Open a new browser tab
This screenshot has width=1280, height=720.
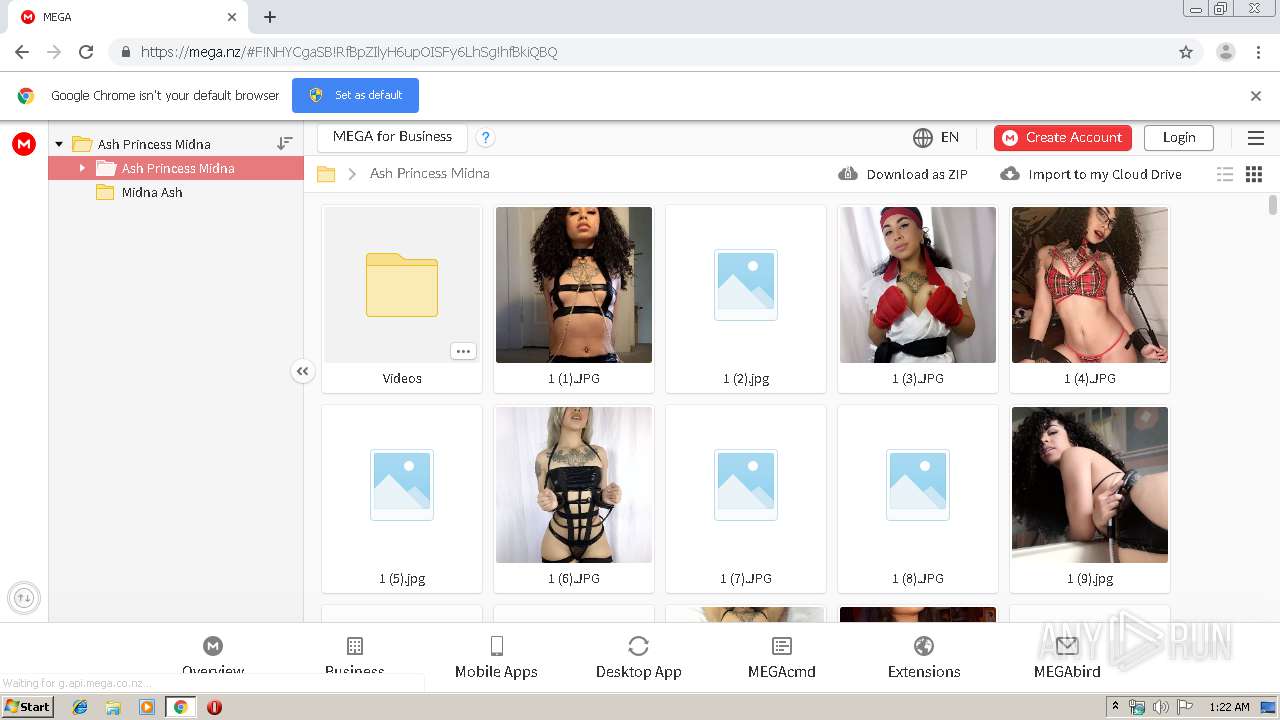pos(270,17)
